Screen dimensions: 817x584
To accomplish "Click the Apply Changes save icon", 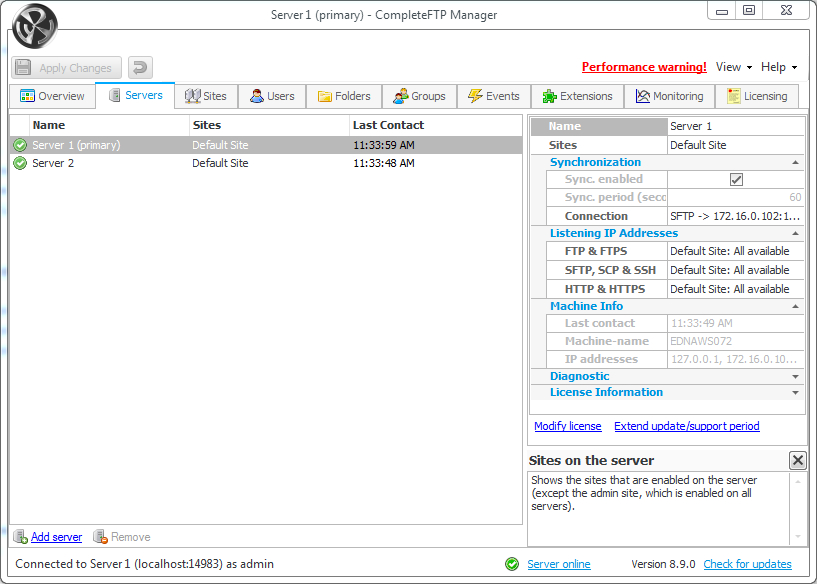I will pyautogui.click(x=24, y=68).
